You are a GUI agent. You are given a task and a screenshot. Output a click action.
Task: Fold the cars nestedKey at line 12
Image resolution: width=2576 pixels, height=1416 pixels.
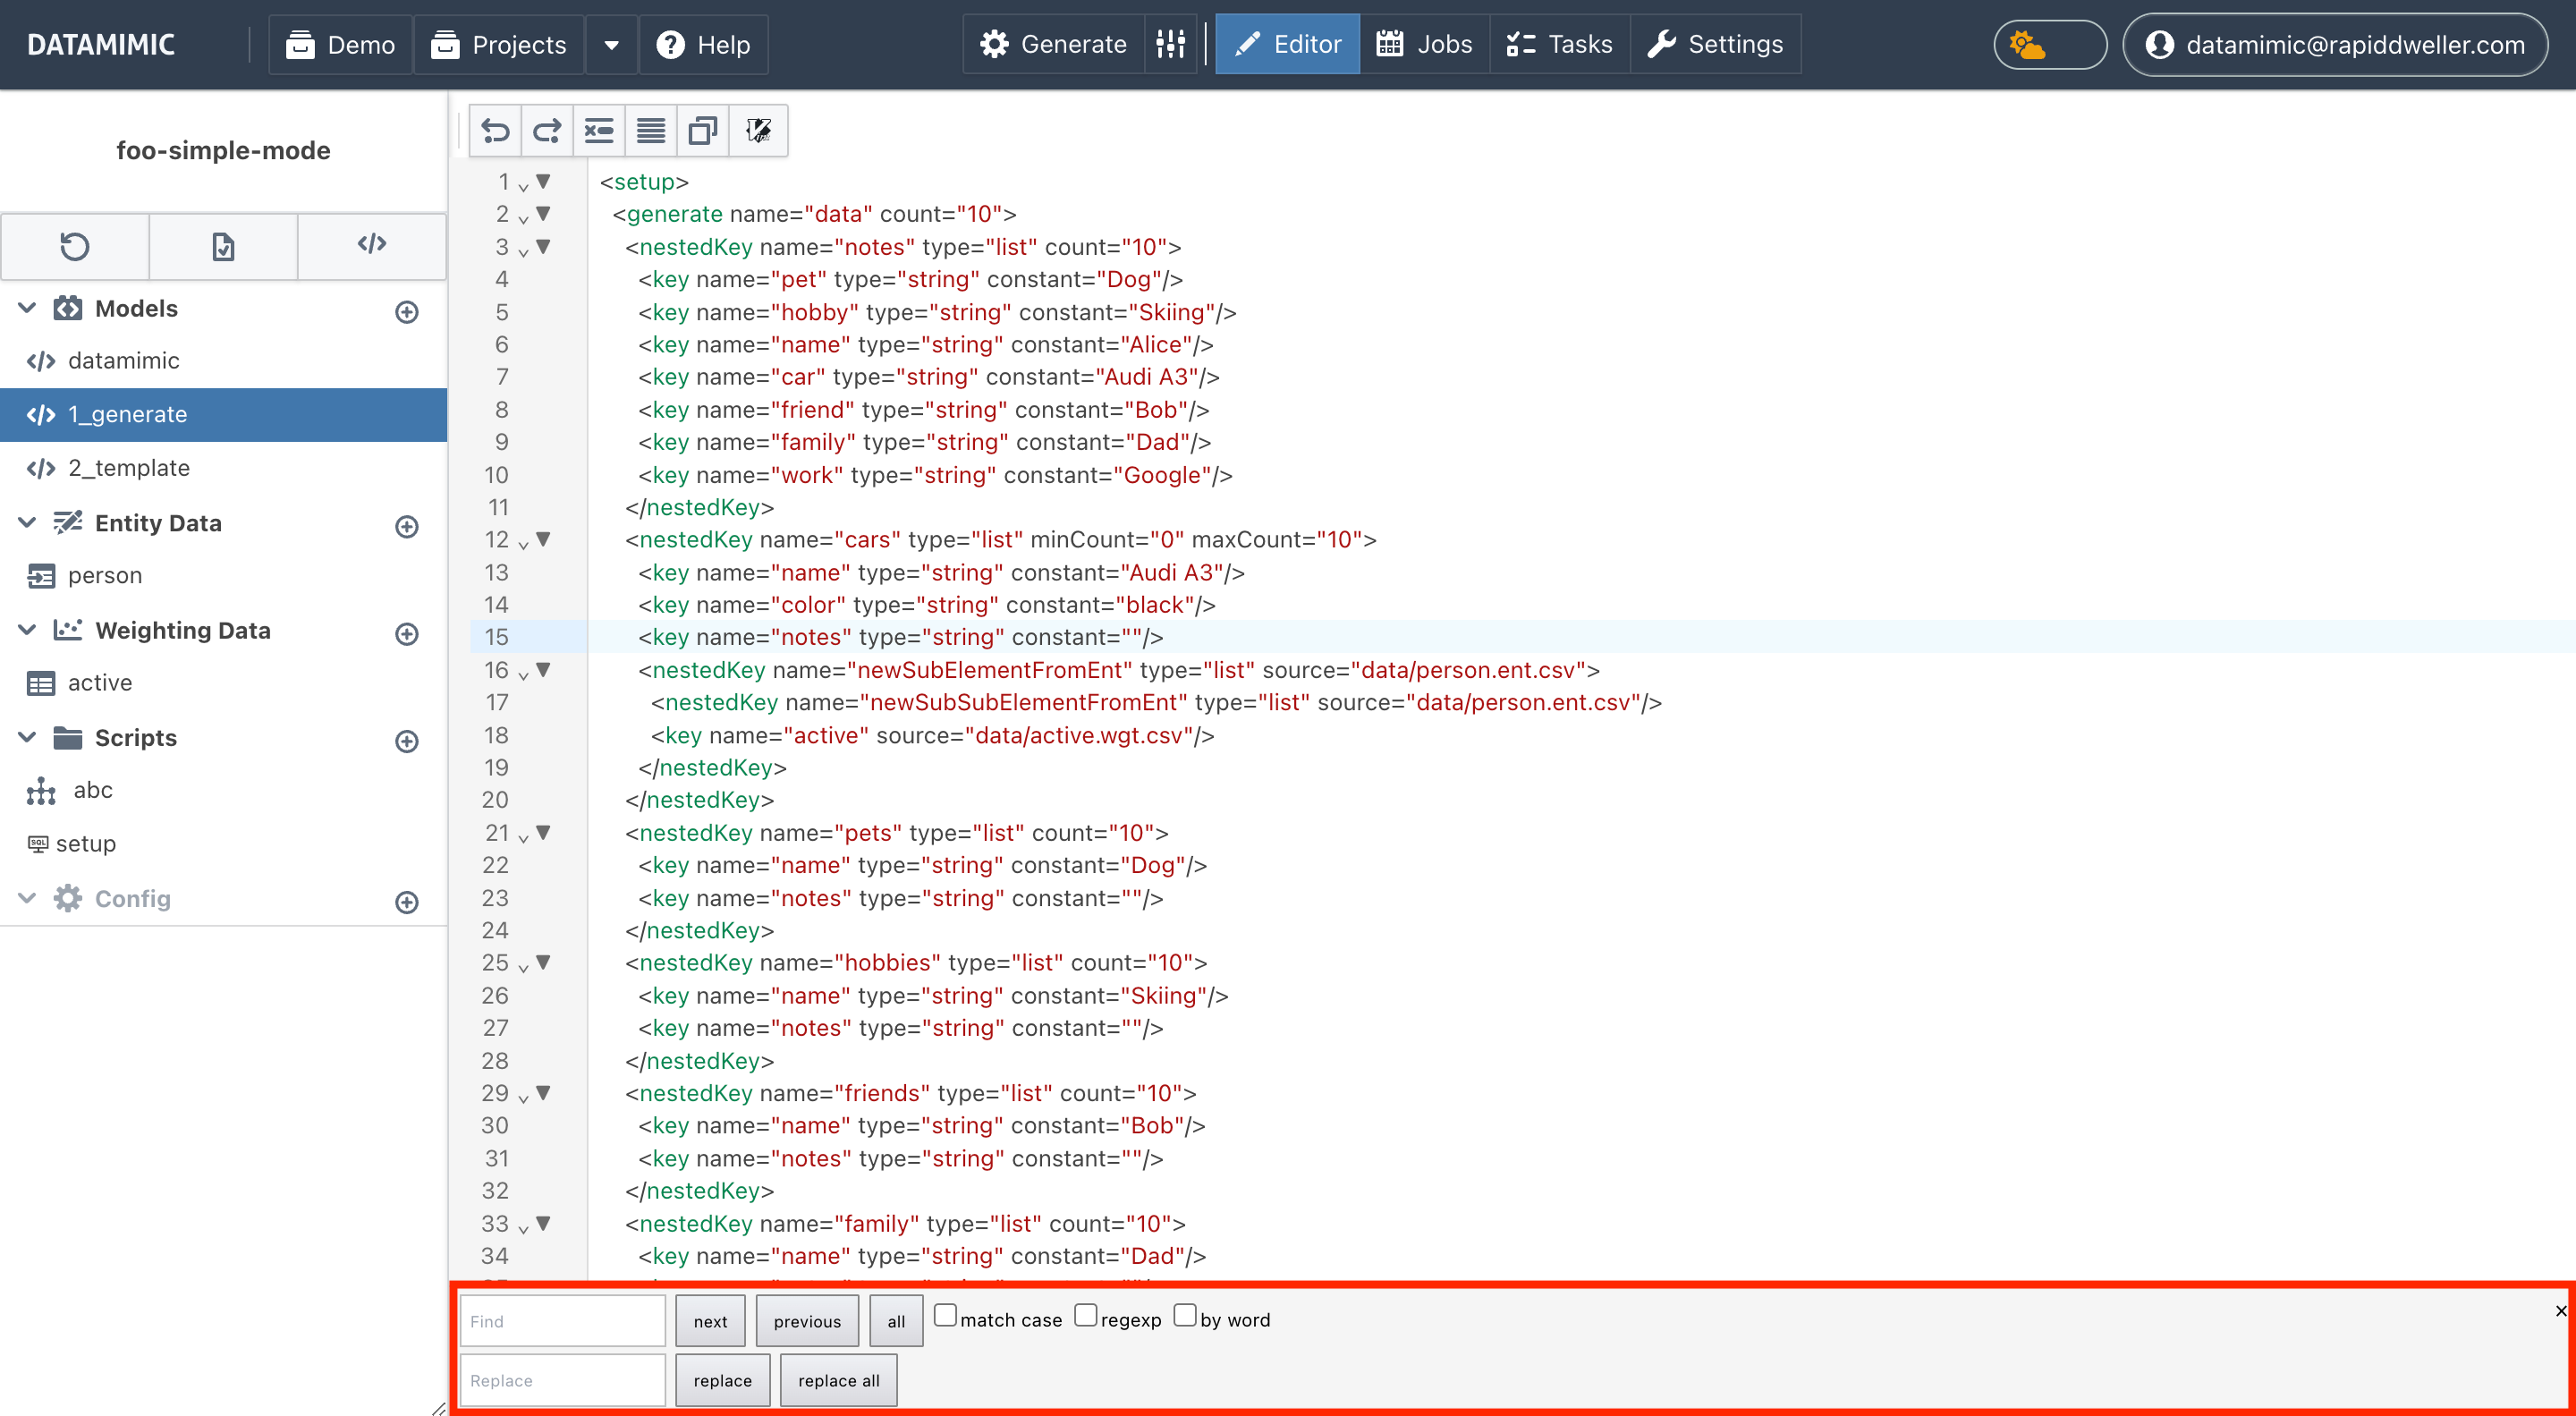(543, 539)
